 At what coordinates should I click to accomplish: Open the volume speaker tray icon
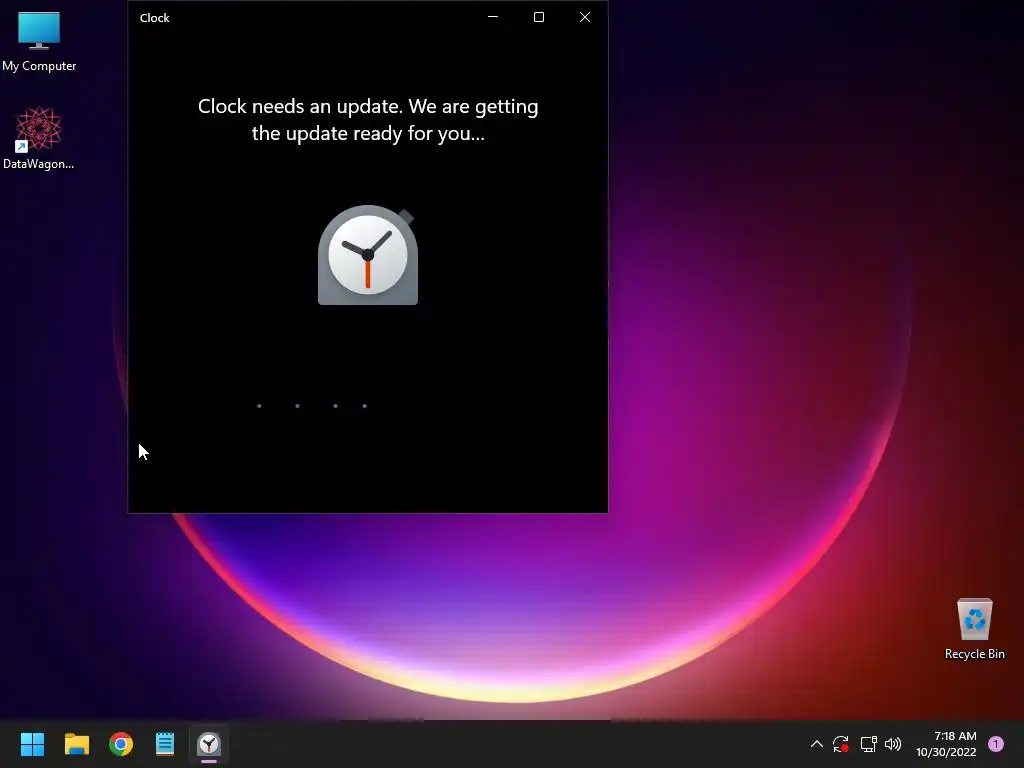coord(893,744)
